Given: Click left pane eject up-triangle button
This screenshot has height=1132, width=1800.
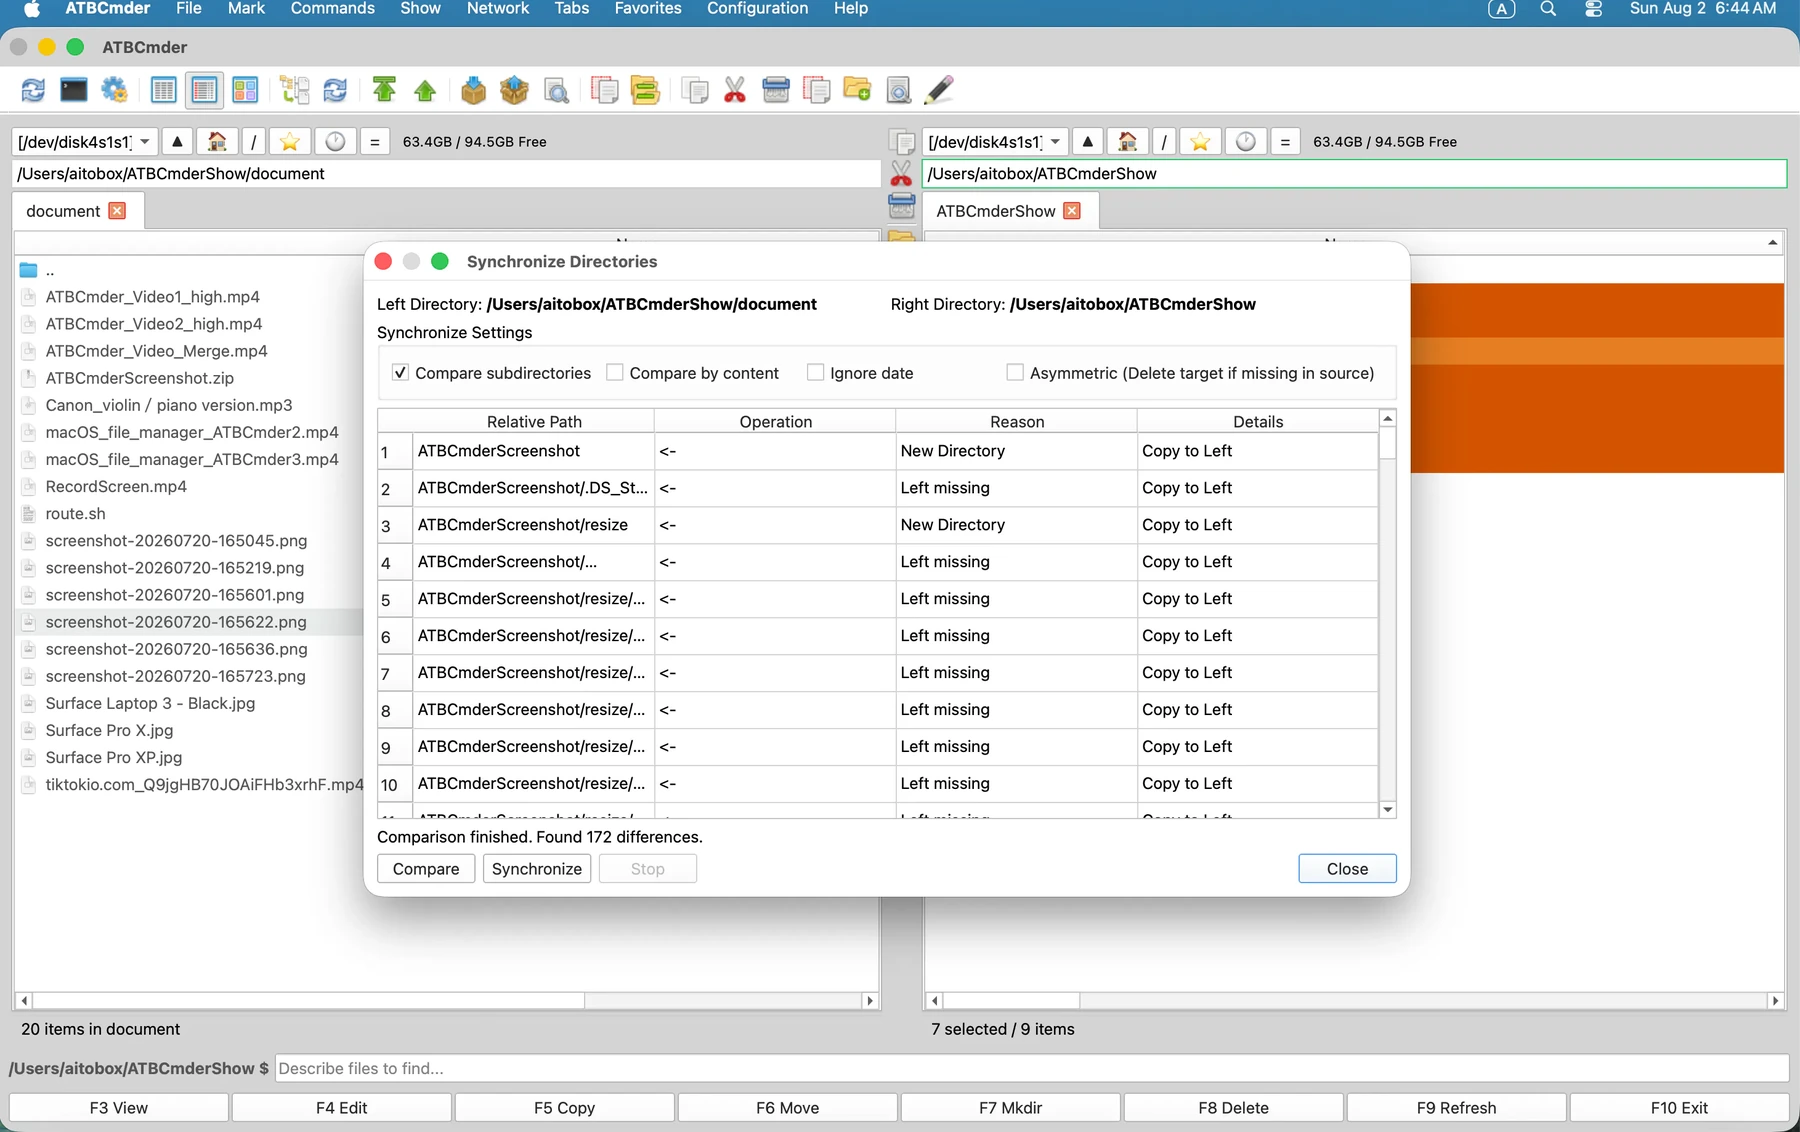Looking at the screenshot, I should point(177,142).
